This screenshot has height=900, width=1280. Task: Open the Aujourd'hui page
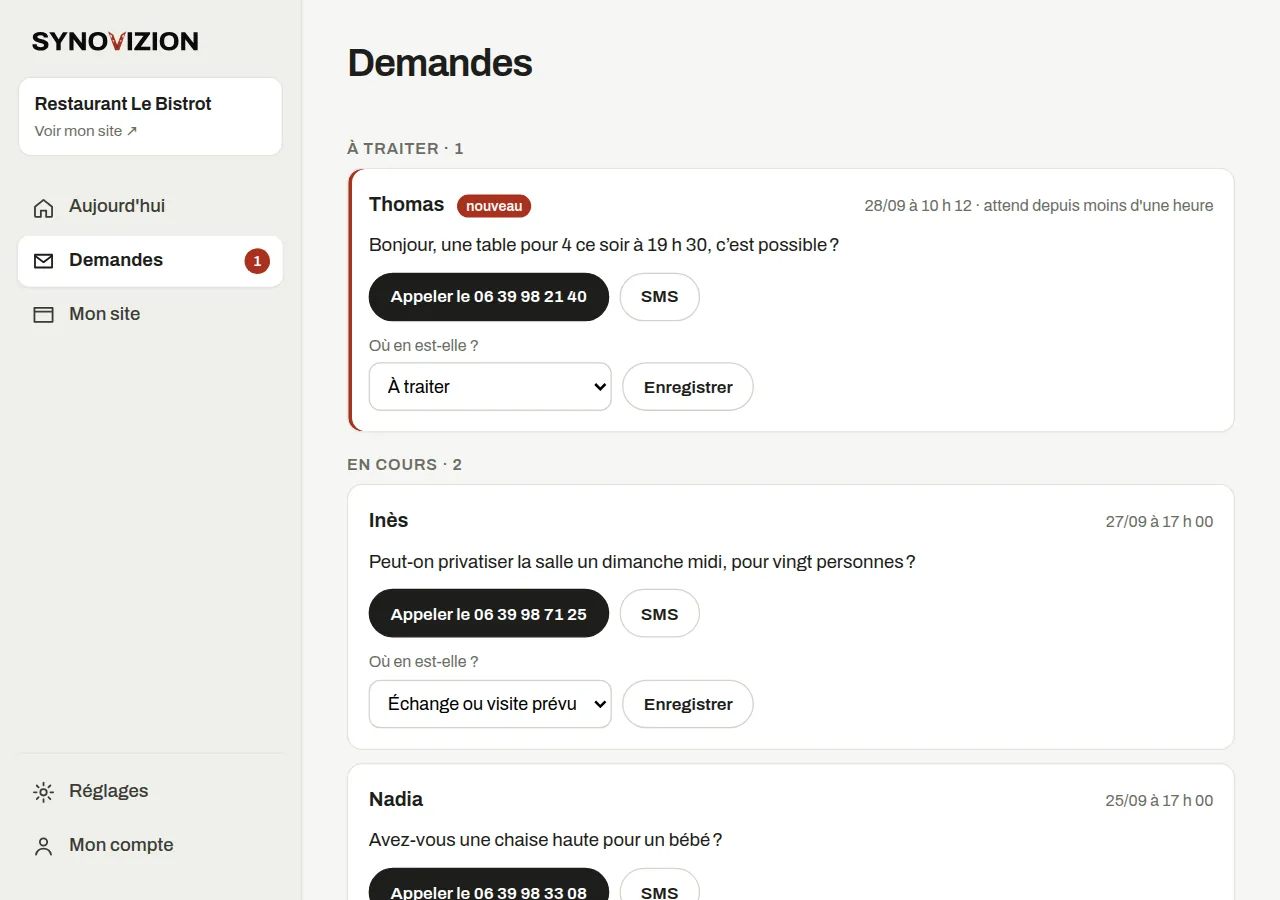pyautogui.click(x=150, y=207)
